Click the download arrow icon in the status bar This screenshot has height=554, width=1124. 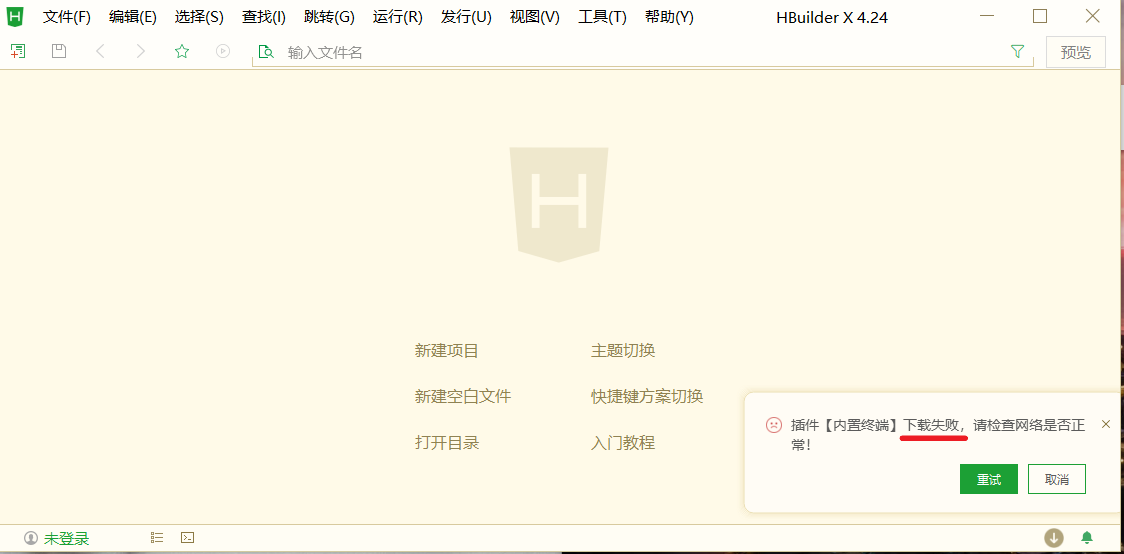tap(1054, 537)
